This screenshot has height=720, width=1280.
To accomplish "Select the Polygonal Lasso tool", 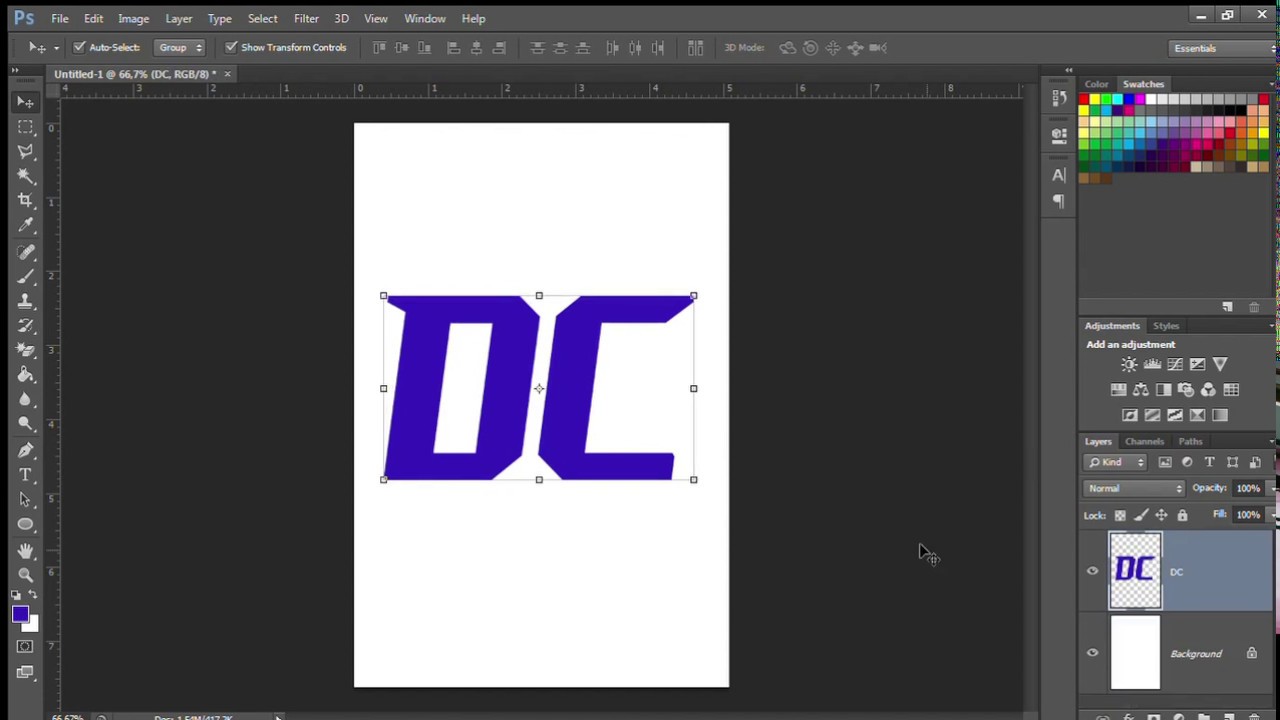I will 26,151.
